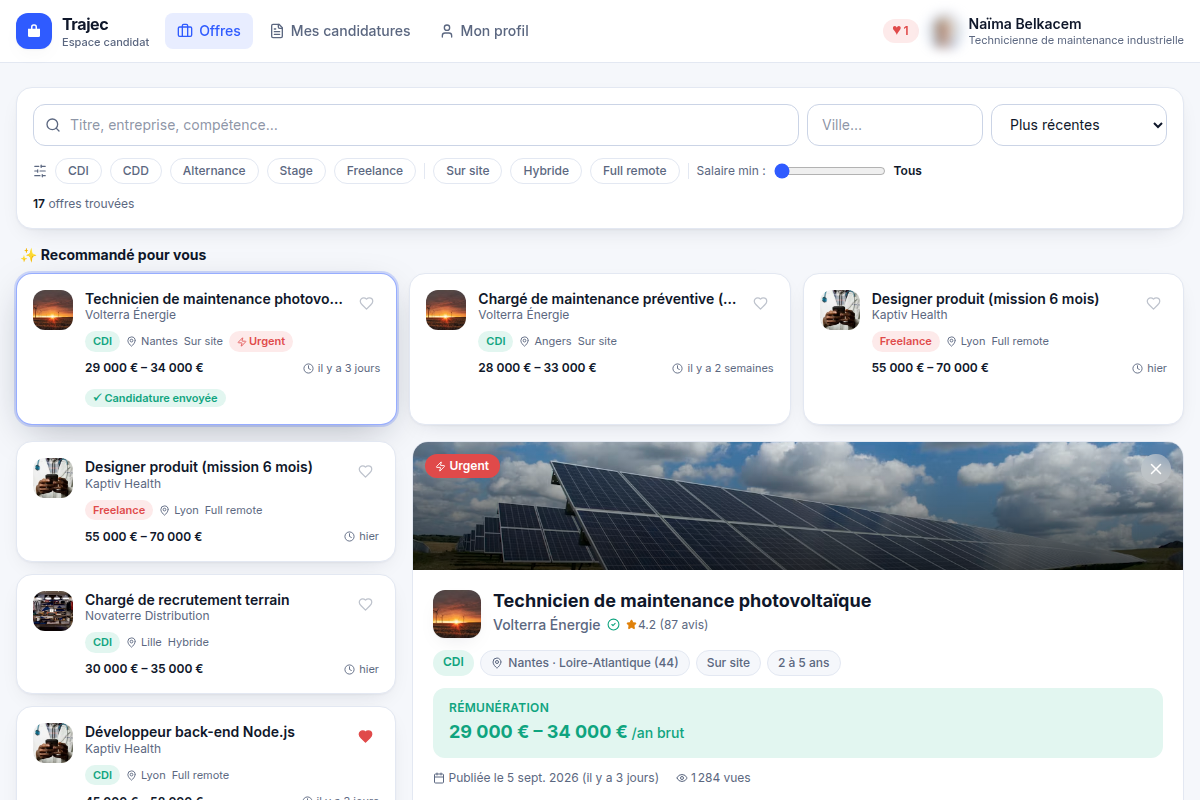Toggle the CDD filter chip
The width and height of the screenshot is (1200, 800).
pyautogui.click(x=136, y=171)
